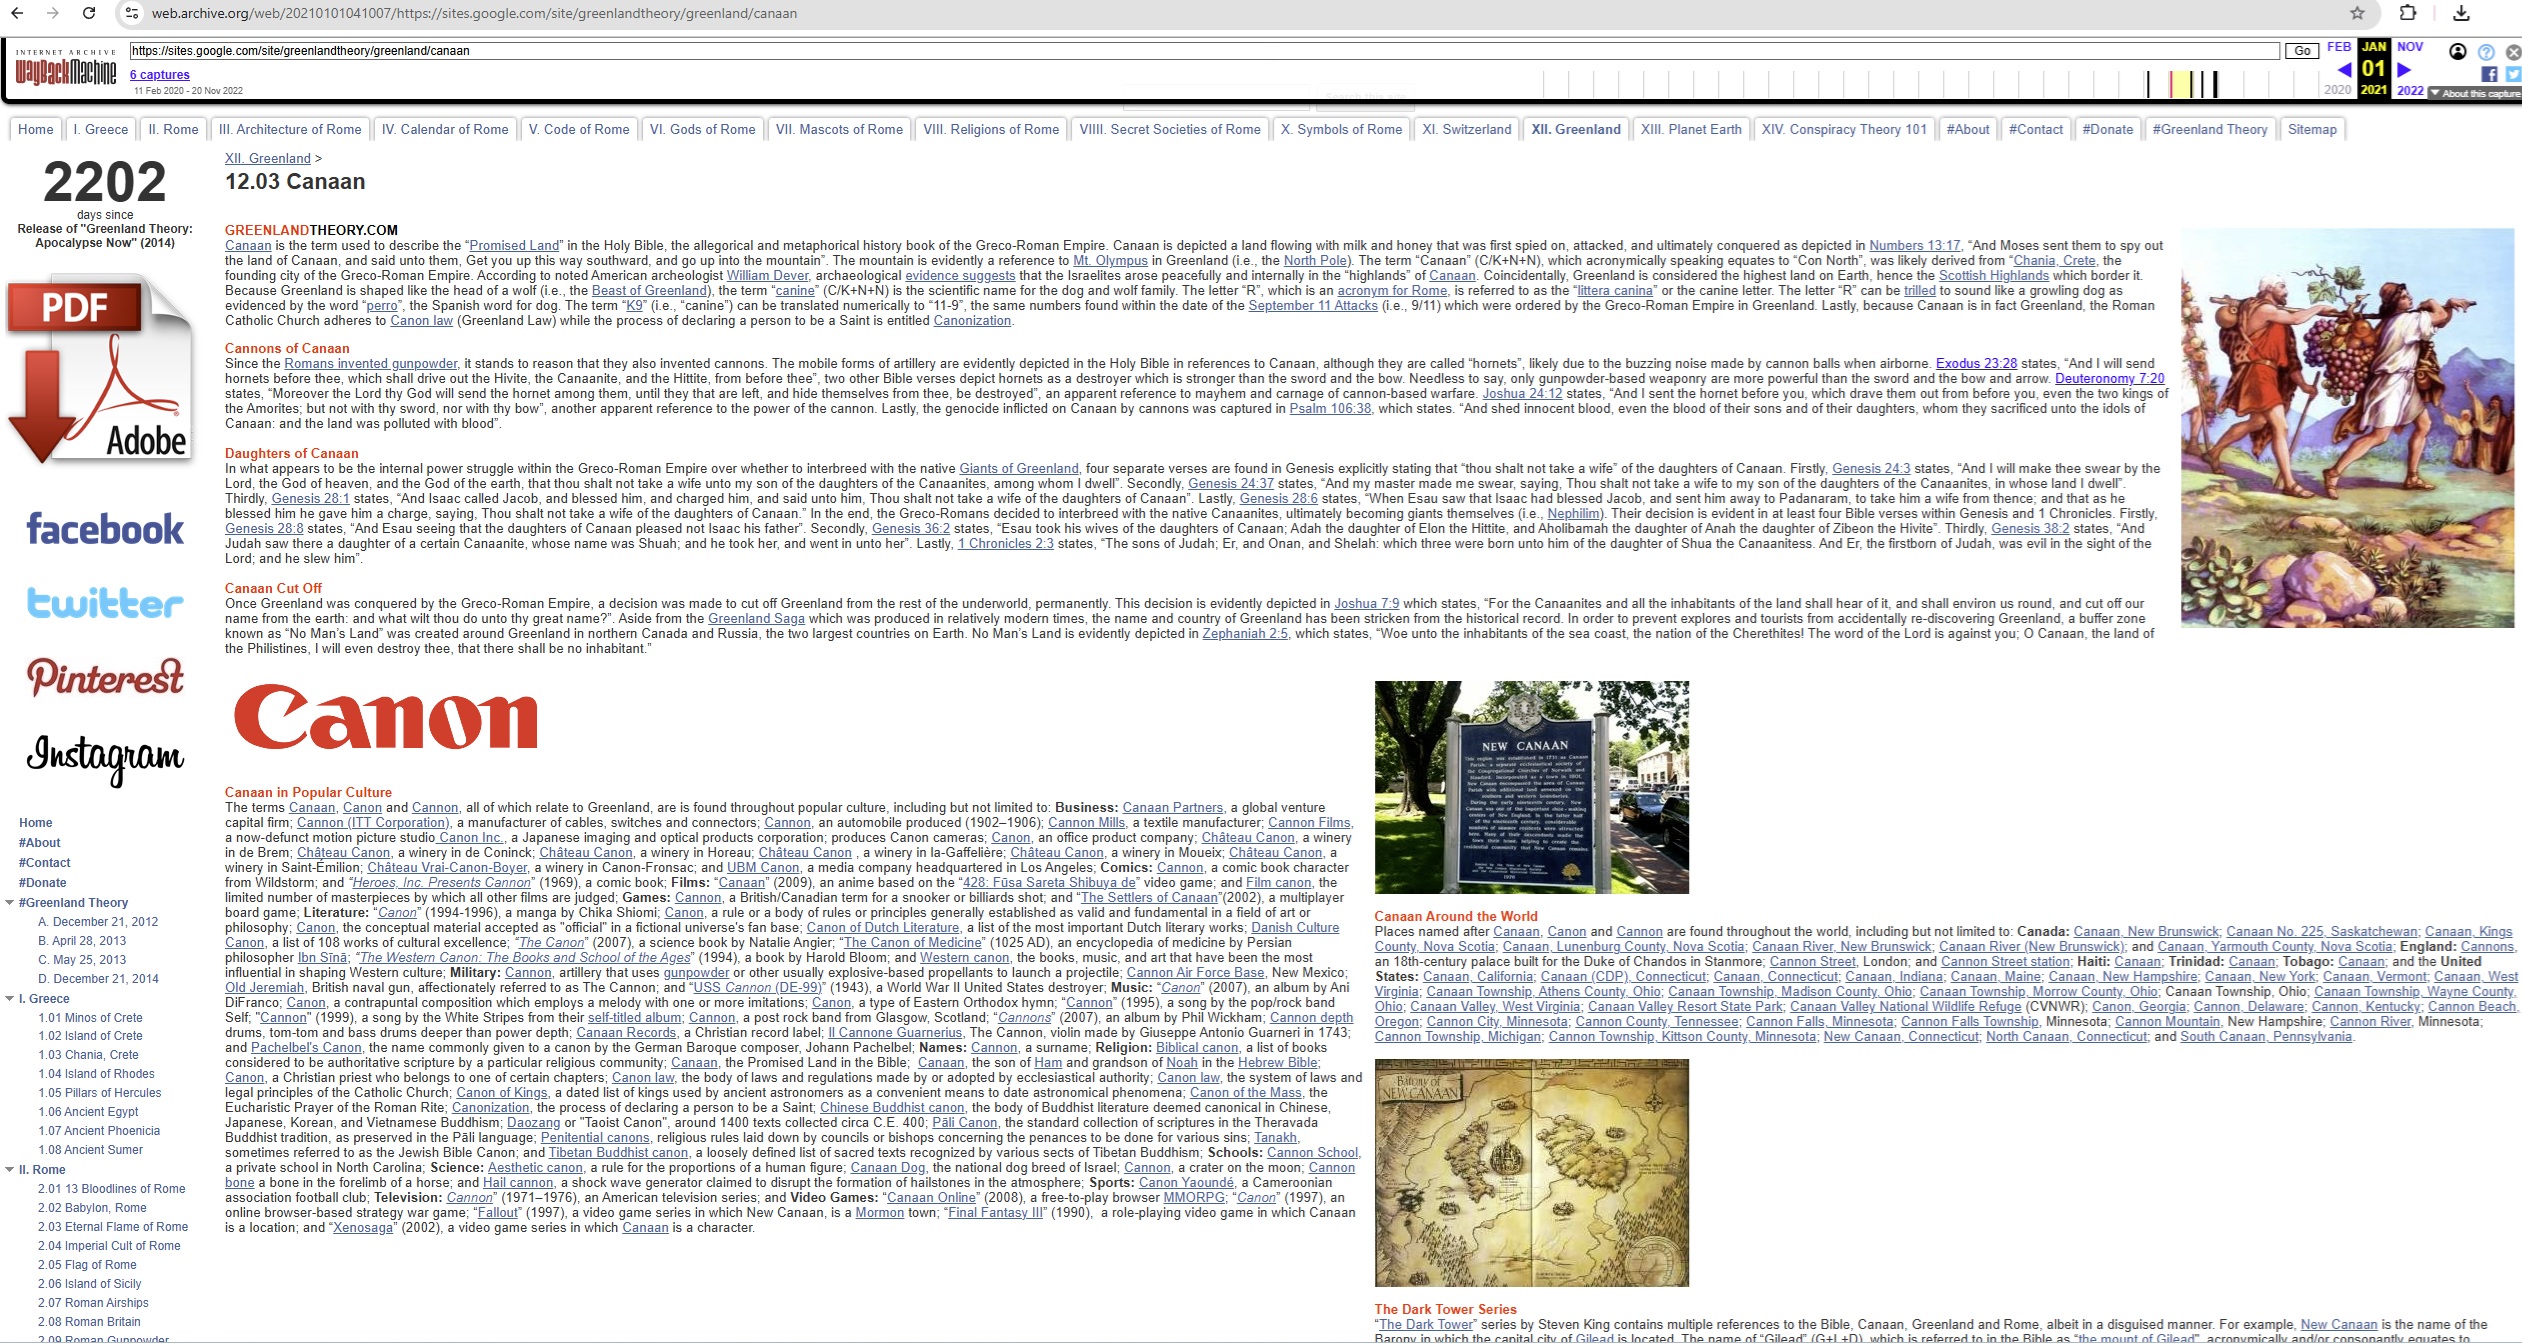Click the Wayback Machine previous capture arrow

[x=2343, y=70]
